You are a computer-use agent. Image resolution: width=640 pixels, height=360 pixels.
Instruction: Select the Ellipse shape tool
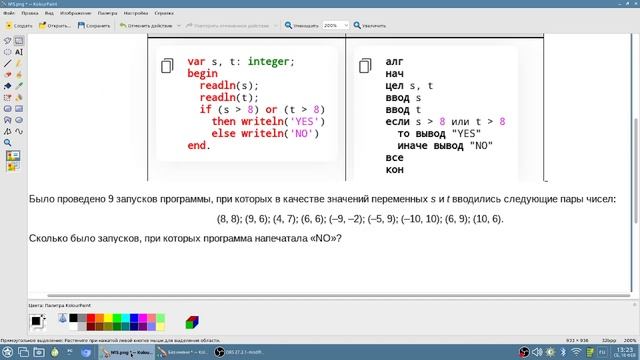click(19, 120)
